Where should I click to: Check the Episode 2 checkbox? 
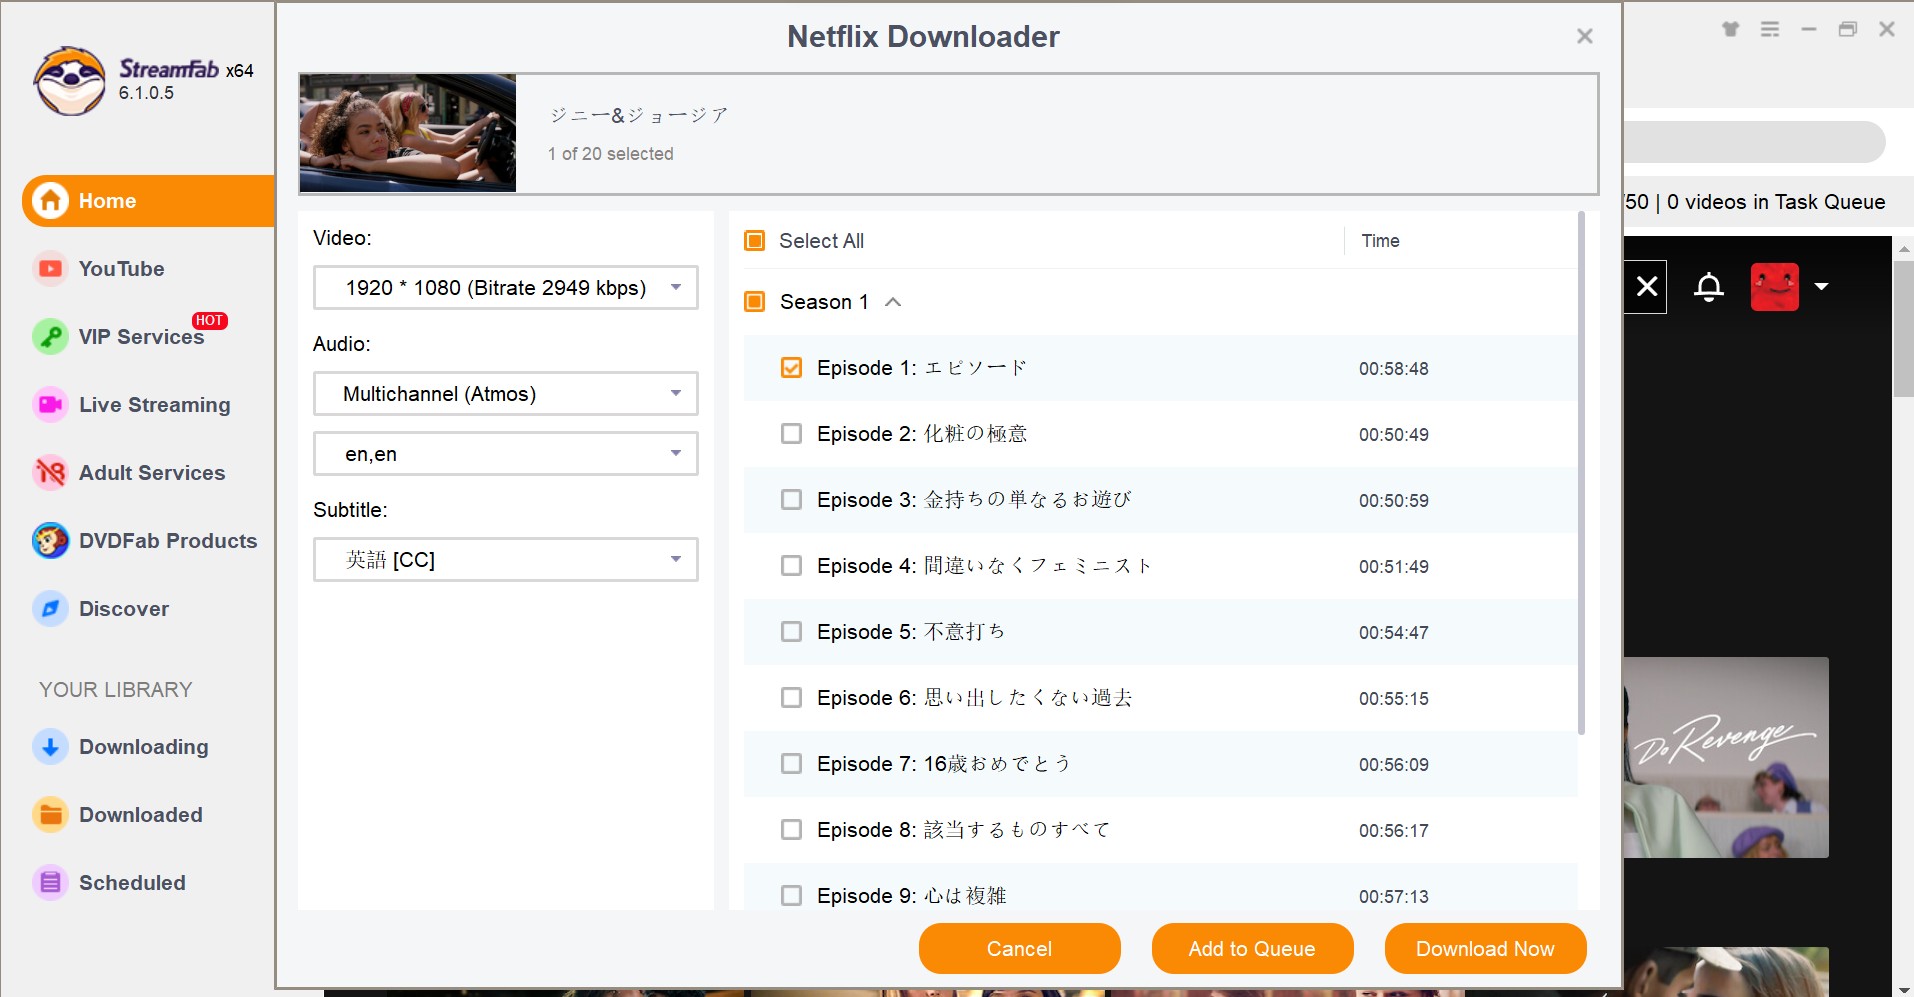[x=791, y=434]
